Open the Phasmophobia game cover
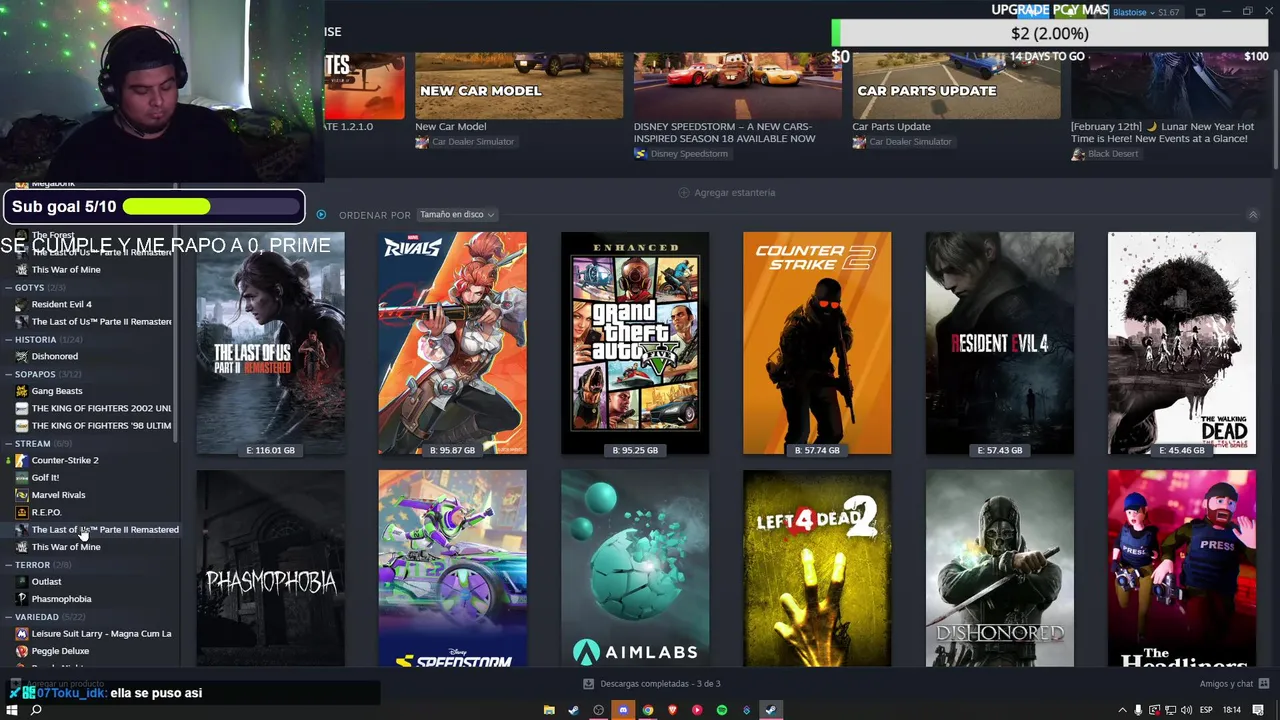1280x720 pixels. pyautogui.click(x=270, y=568)
